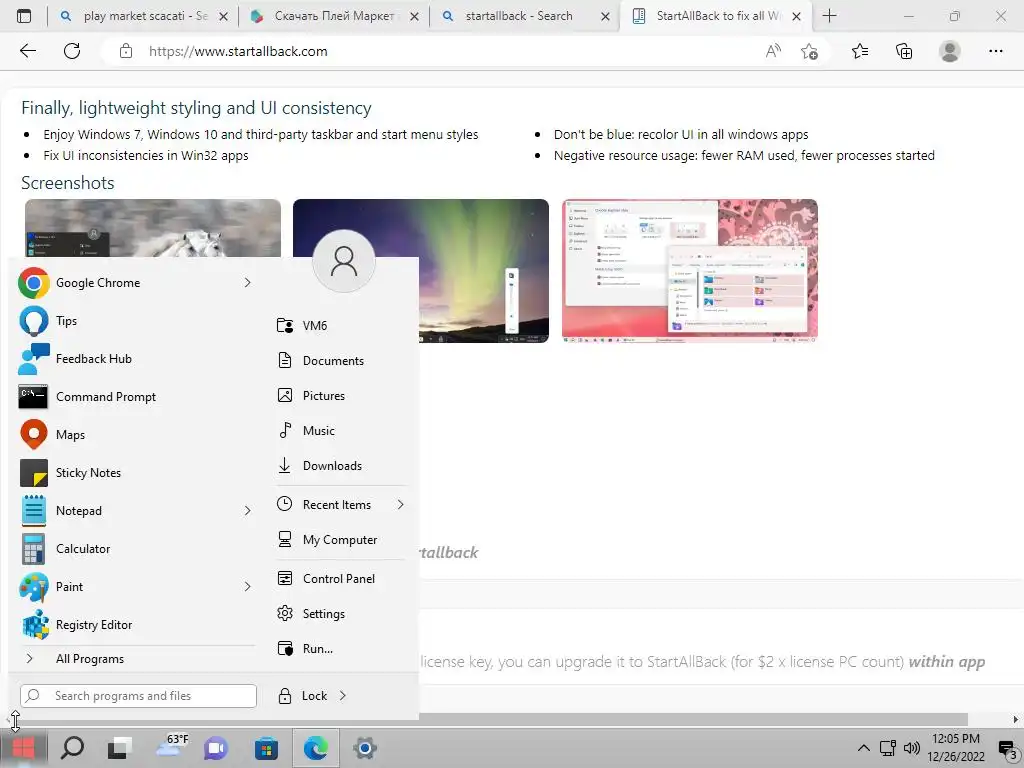Screen dimensions: 1024x768
Task: Expand Notepad jump list arrow
Action: click(248, 511)
